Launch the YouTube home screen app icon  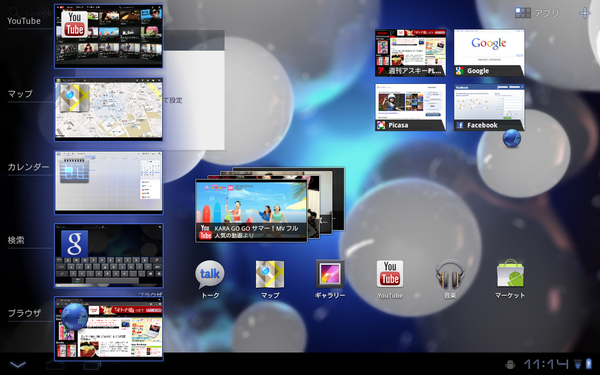click(x=390, y=274)
